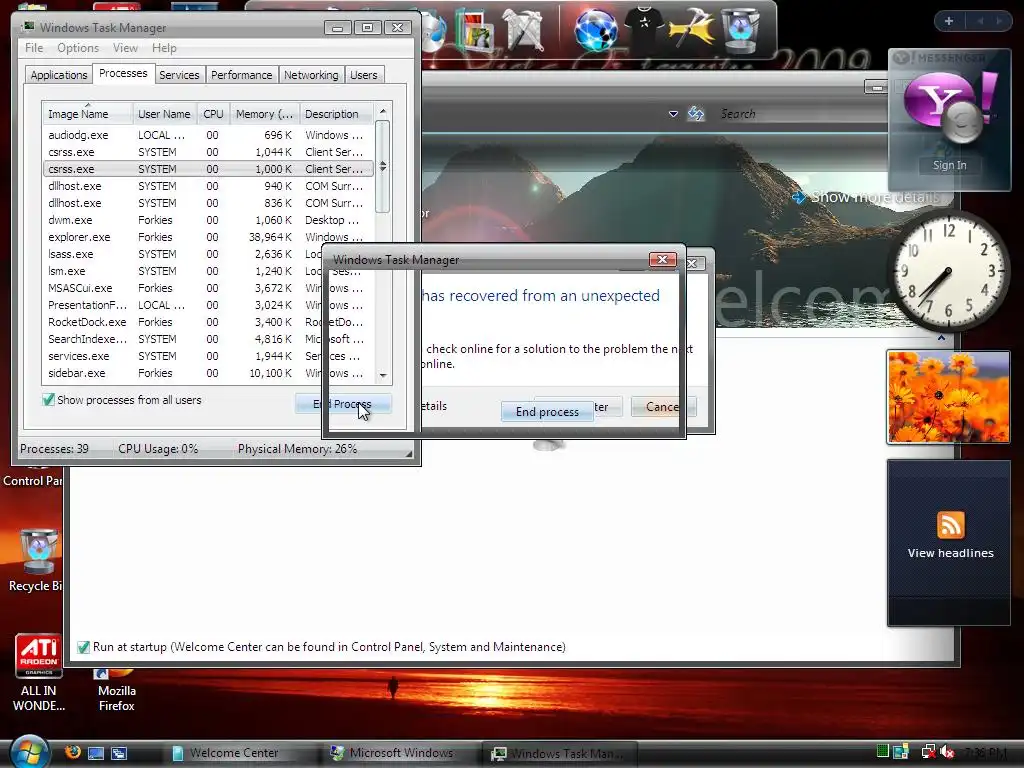Click the refresh icon in Welcome Center

tap(696, 114)
